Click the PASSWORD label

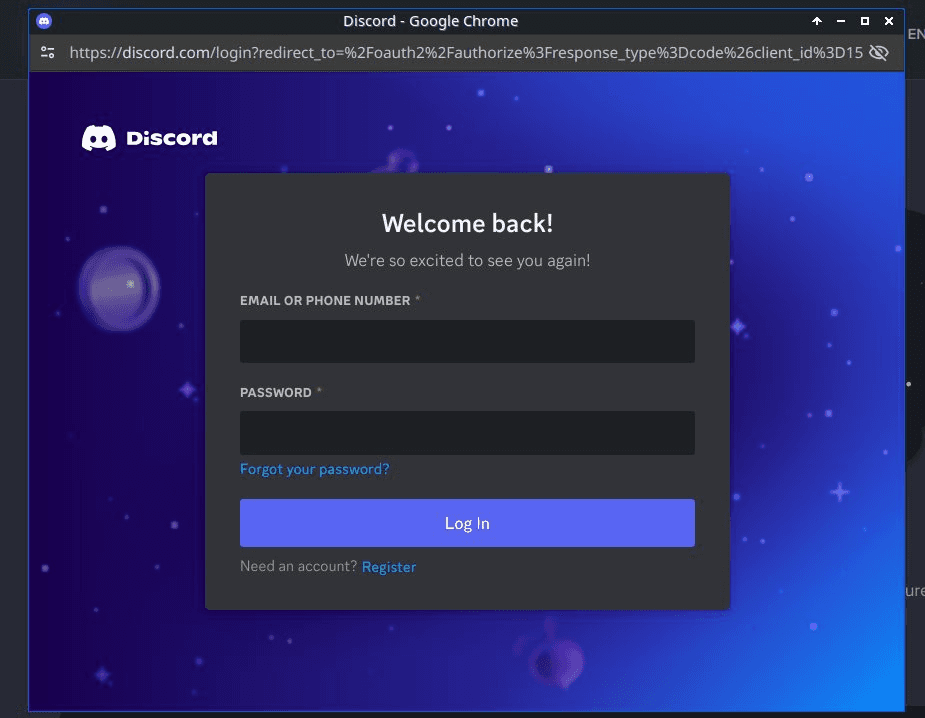point(275,392)
